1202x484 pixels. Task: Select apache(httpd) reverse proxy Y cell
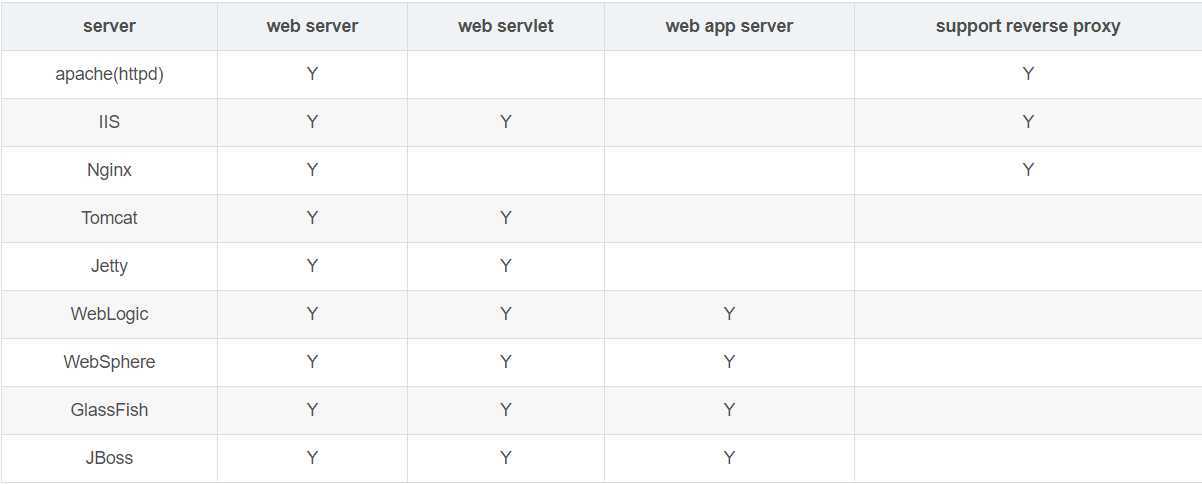coord(1028,74)
